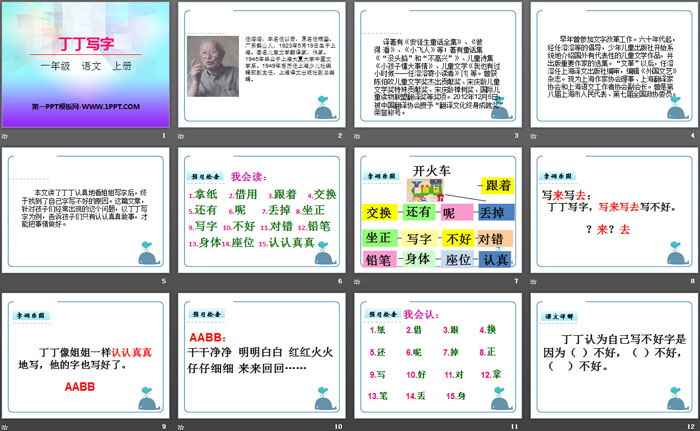Click the animation star icon under slide 4
Image resolution: width=700 pixels, height=431 pixels.
pos(533,136)
